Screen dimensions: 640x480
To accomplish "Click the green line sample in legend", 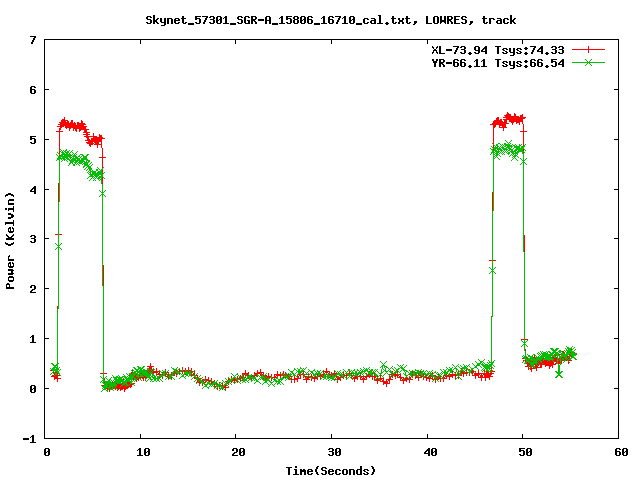I will coord(588,62).
